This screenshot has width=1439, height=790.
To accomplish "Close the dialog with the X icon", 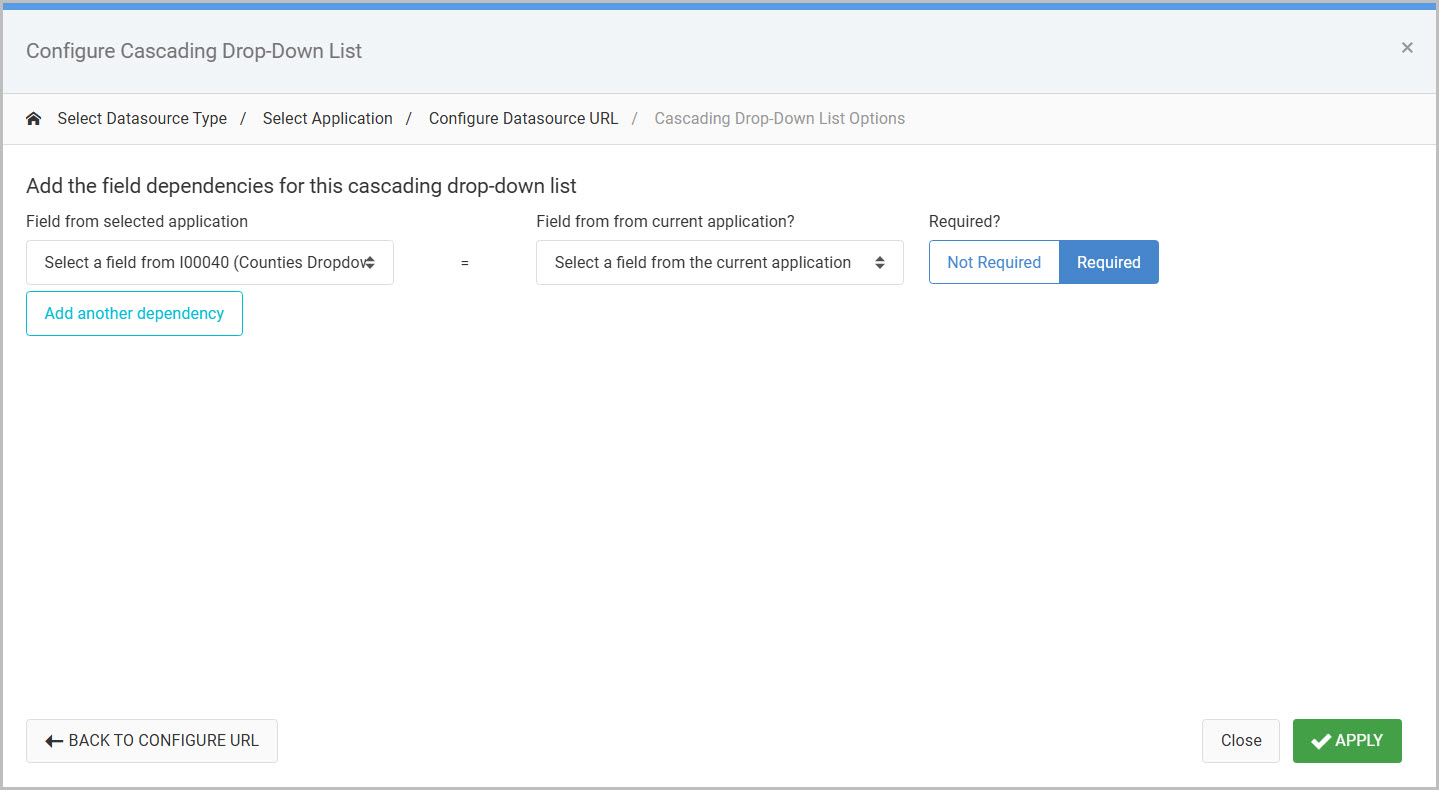I will coord(1407,48).
